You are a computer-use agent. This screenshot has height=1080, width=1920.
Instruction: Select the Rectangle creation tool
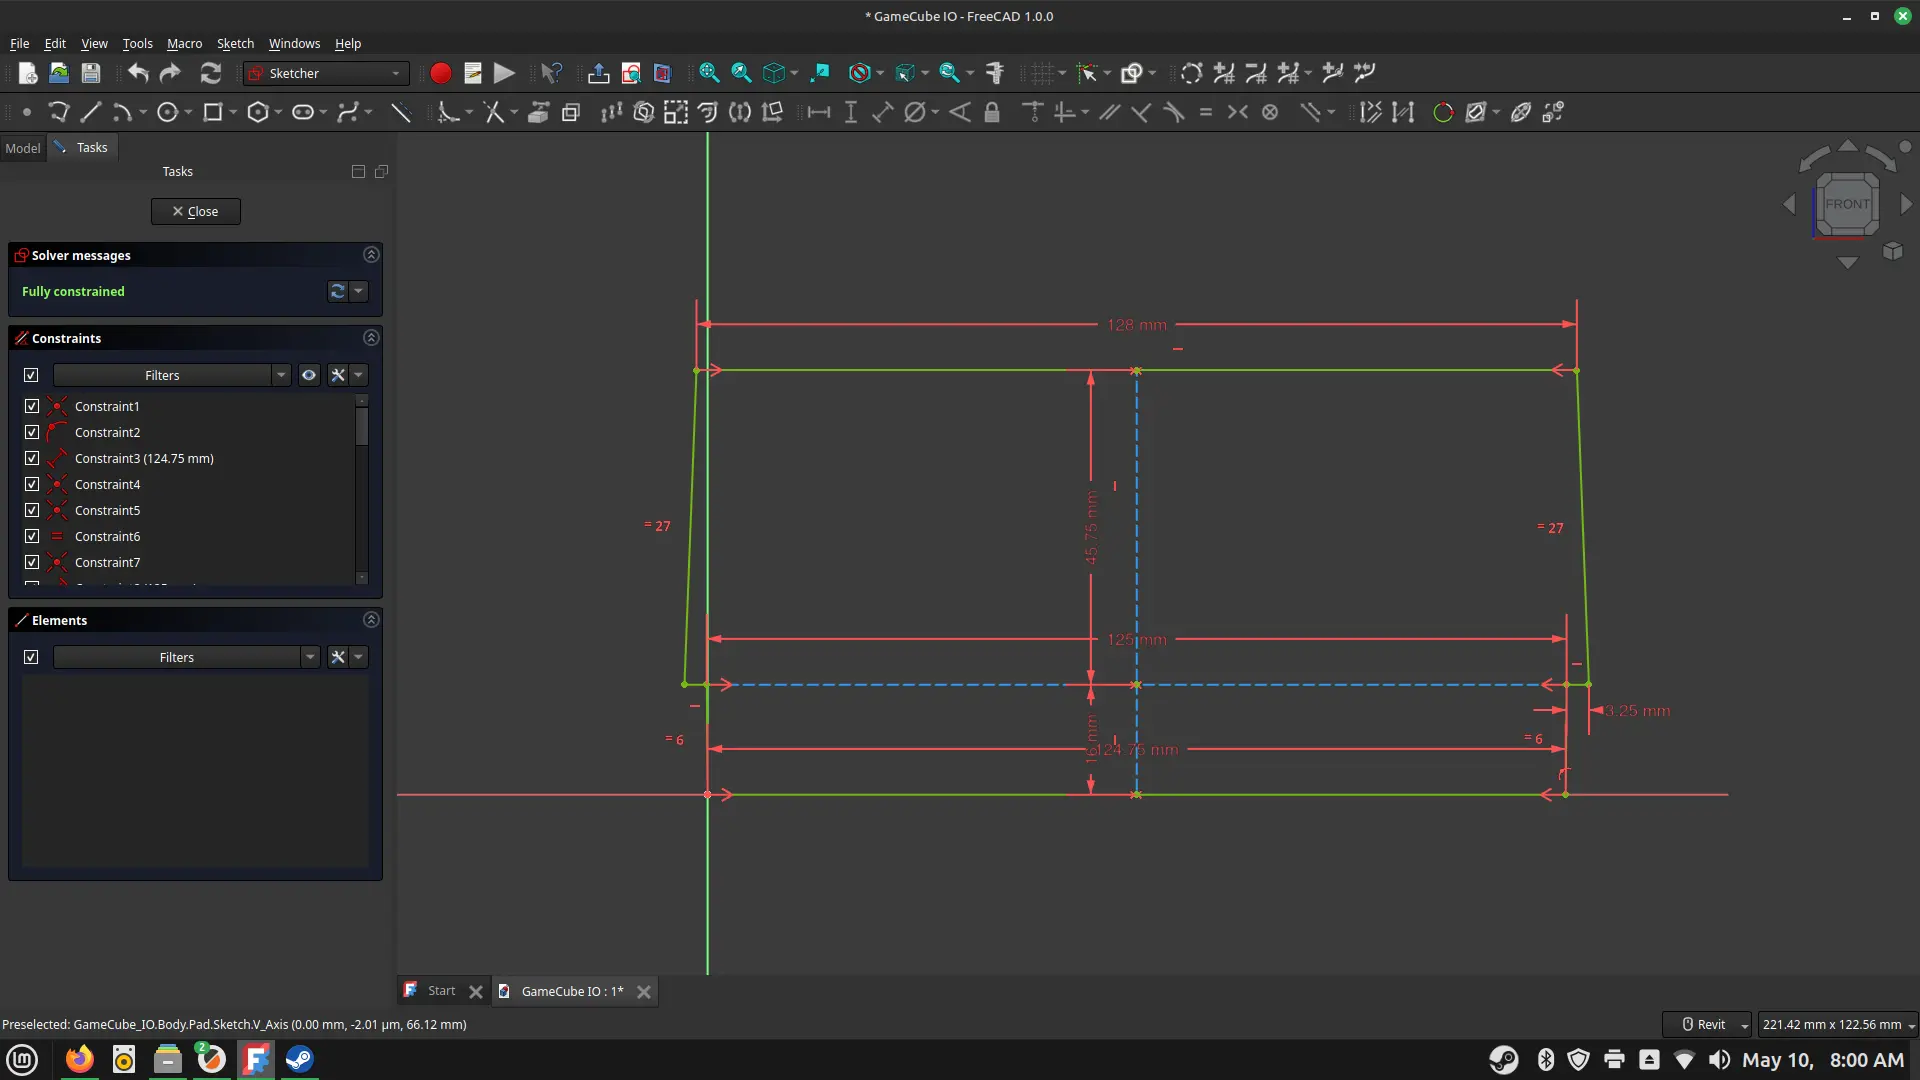point(212,112)
